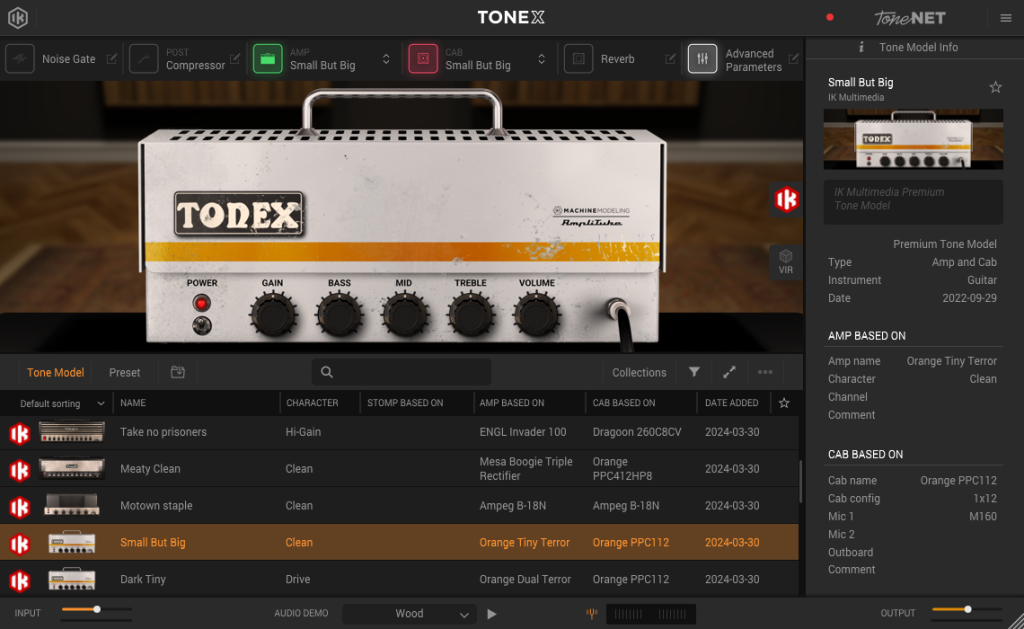Click the BASS knob

(x=339, y=315)
